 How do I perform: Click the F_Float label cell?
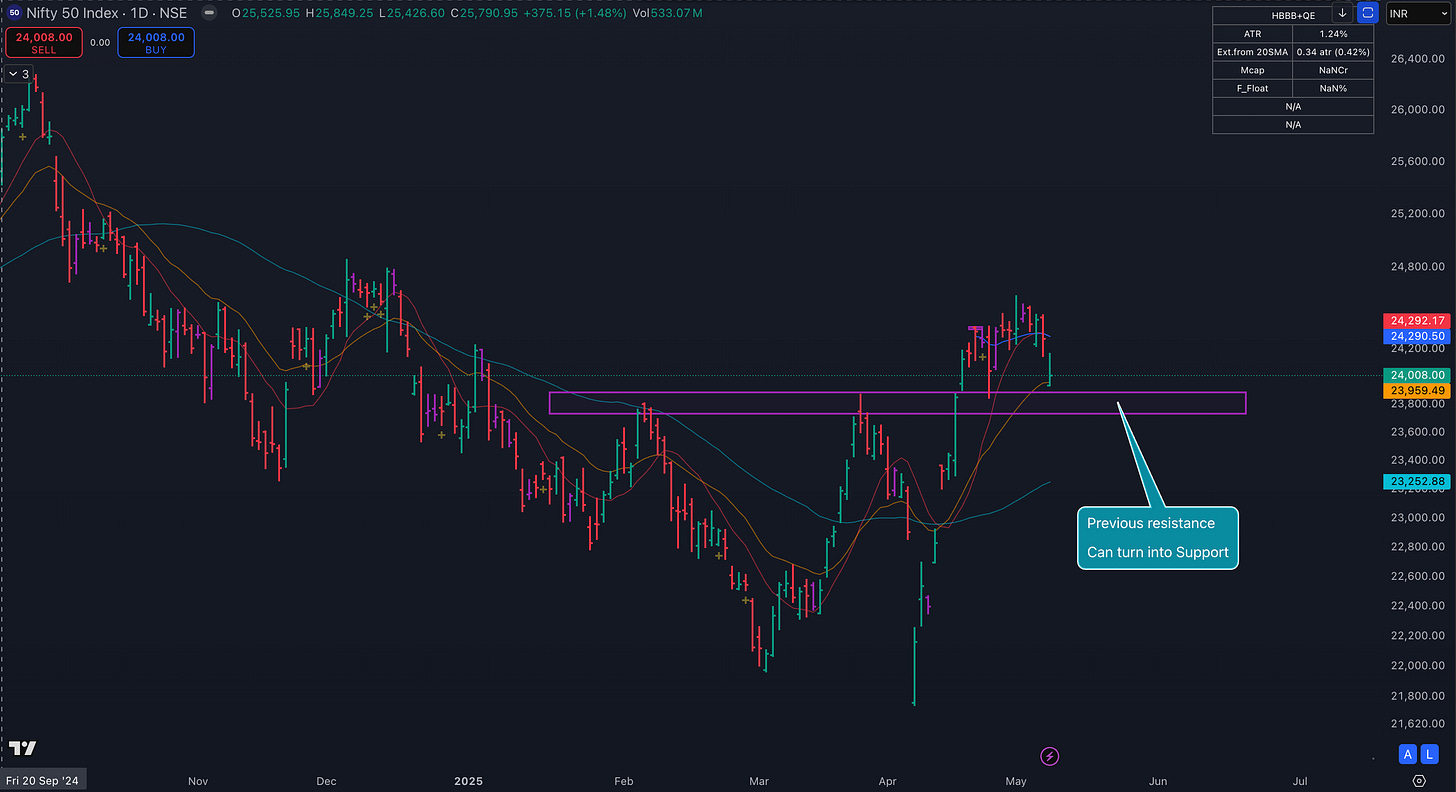click(1252, 88)
